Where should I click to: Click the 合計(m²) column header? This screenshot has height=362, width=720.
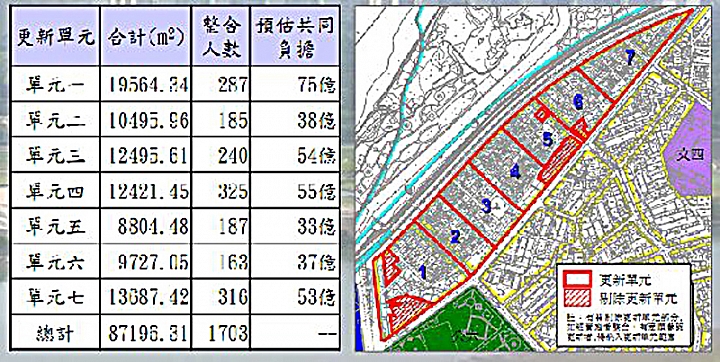tap(146, 37)
